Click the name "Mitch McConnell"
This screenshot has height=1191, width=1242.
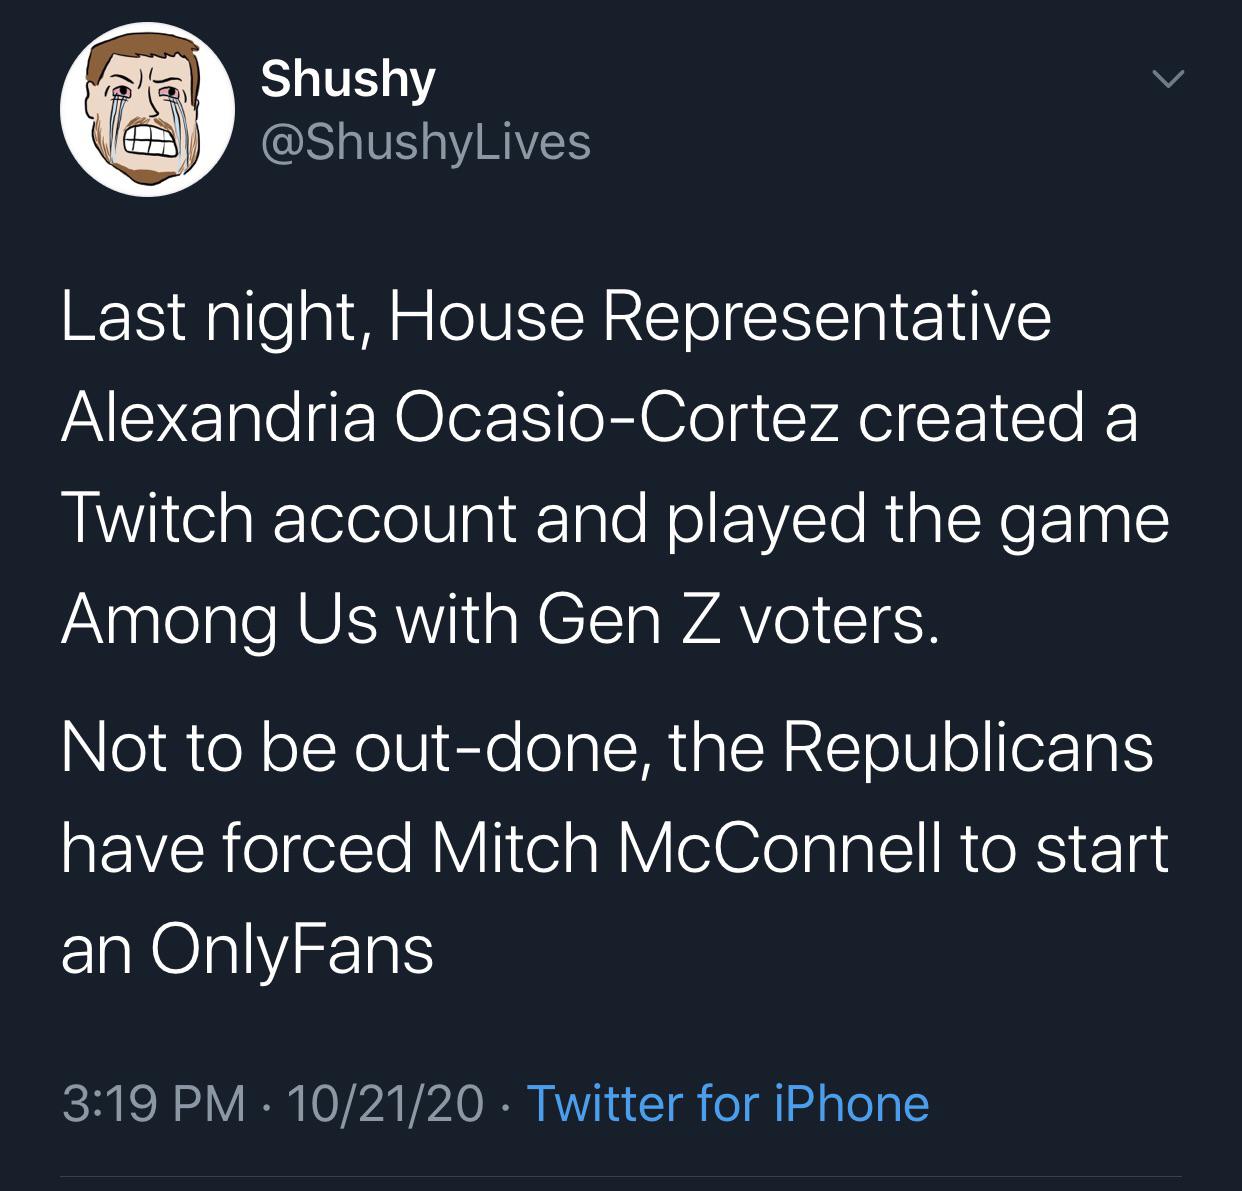tap(687, 848)
